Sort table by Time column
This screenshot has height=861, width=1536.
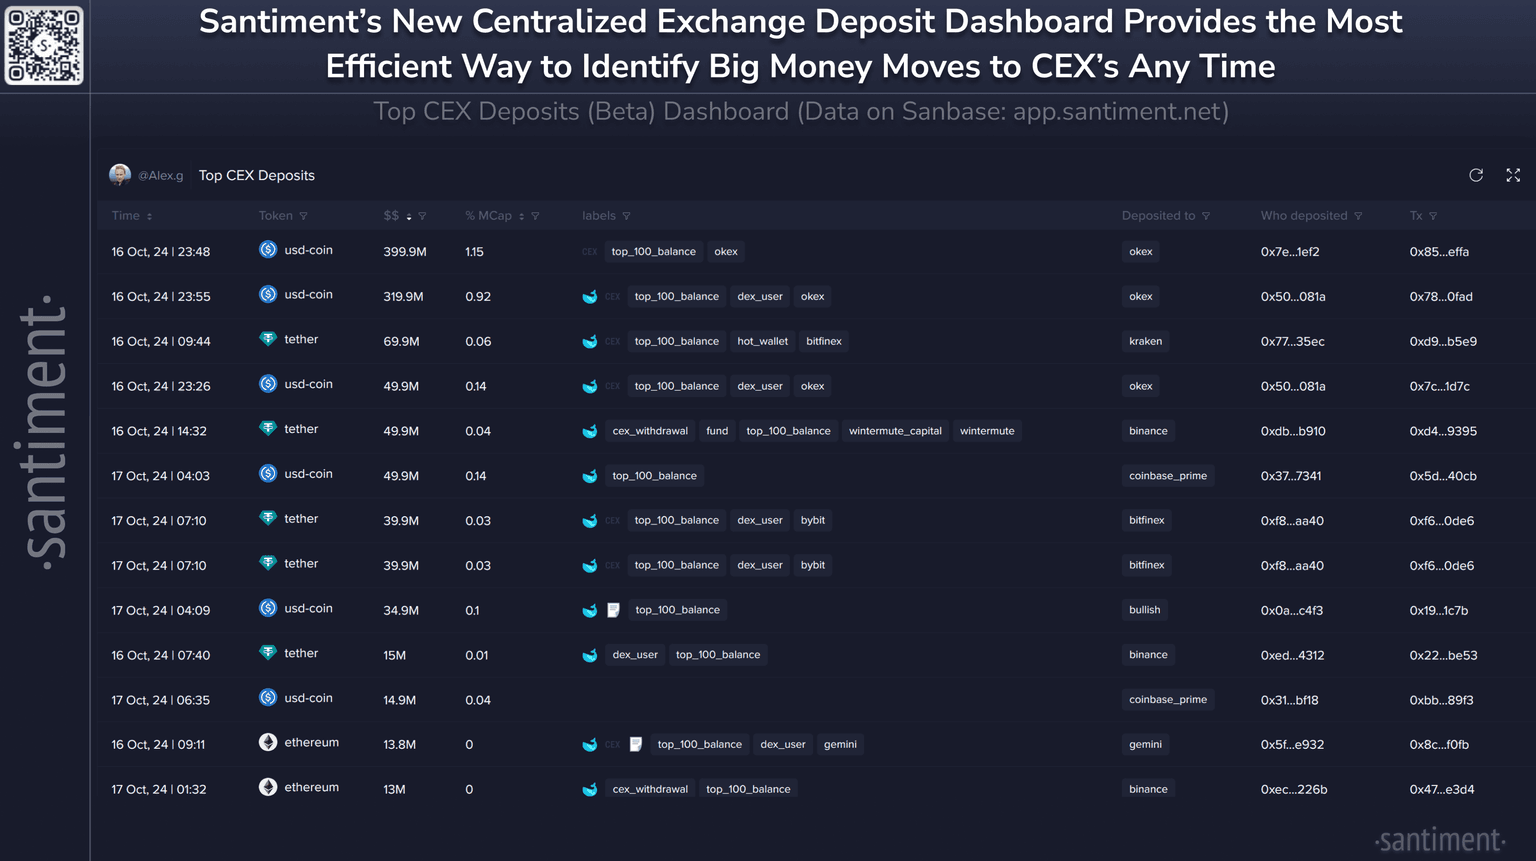[149, 216]
